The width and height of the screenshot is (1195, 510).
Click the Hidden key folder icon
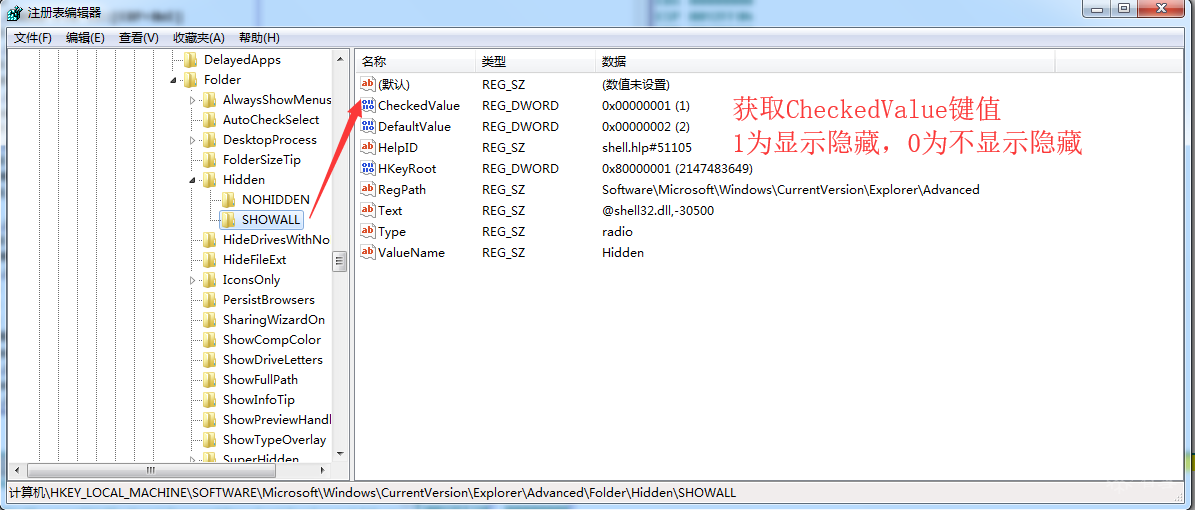pyautogui.click(x=210, y=180)
